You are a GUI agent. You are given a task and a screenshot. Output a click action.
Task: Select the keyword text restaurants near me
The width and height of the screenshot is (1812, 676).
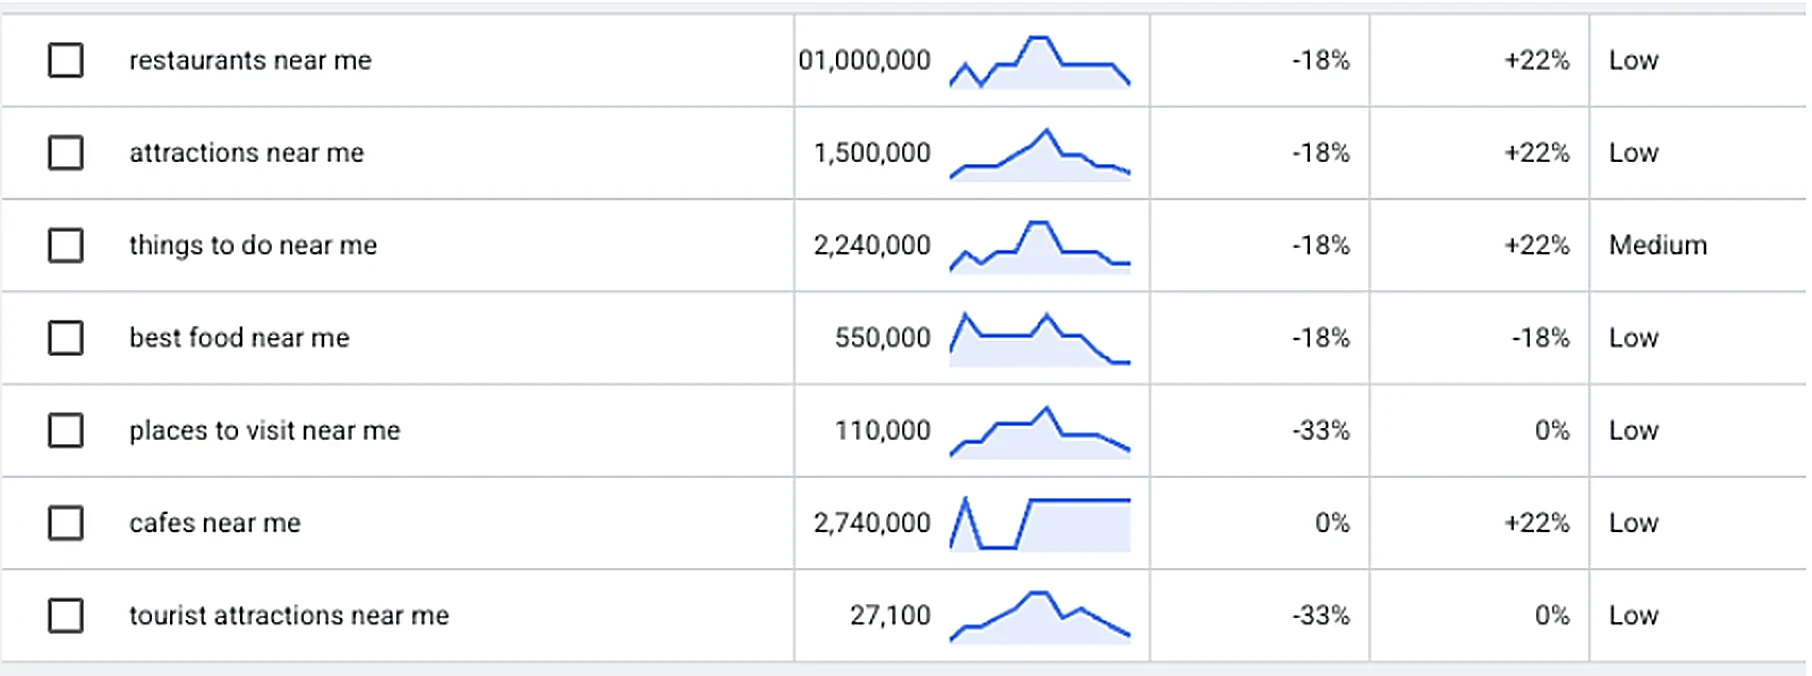(x=250, y=60)
